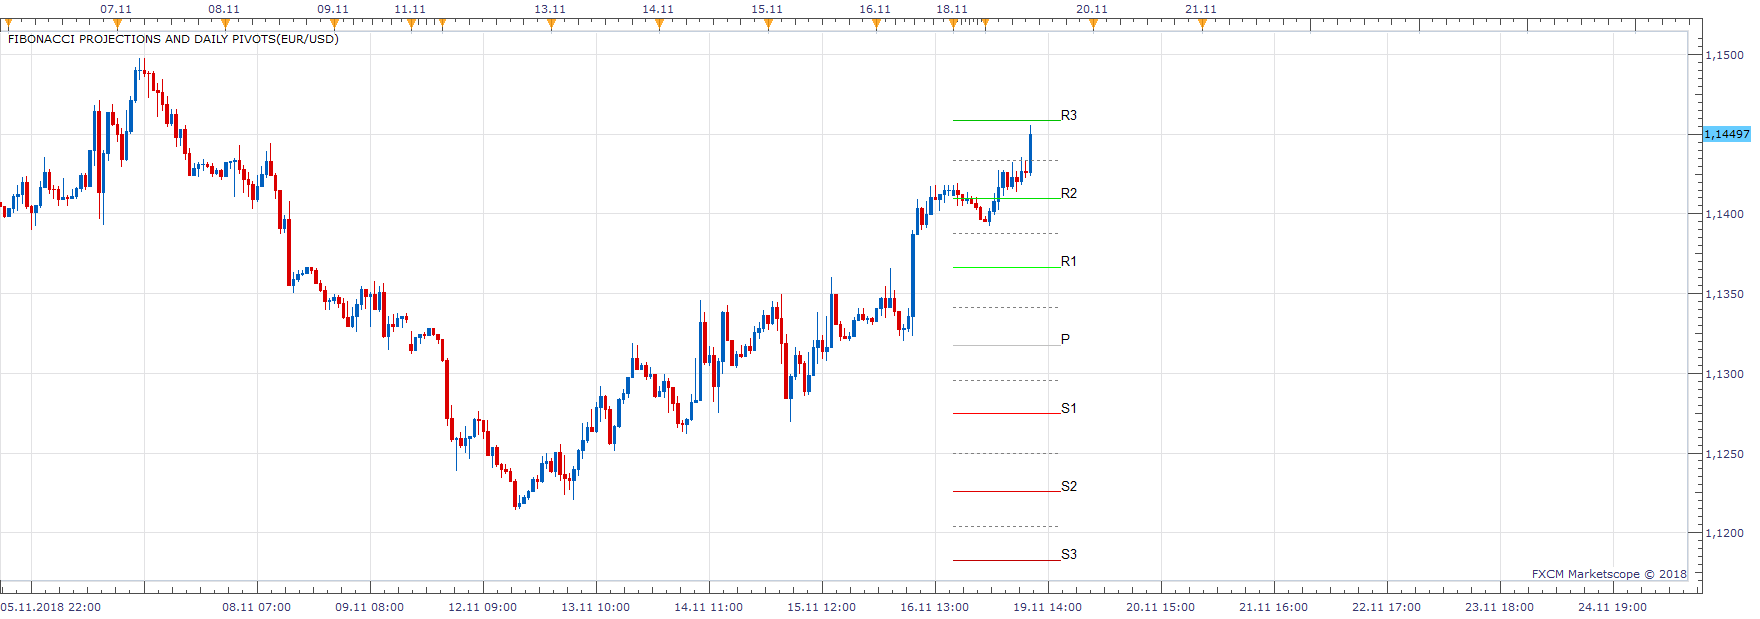
Task: Click the '24.11 19:00' time axis label
Action: tap(1613, 607)
